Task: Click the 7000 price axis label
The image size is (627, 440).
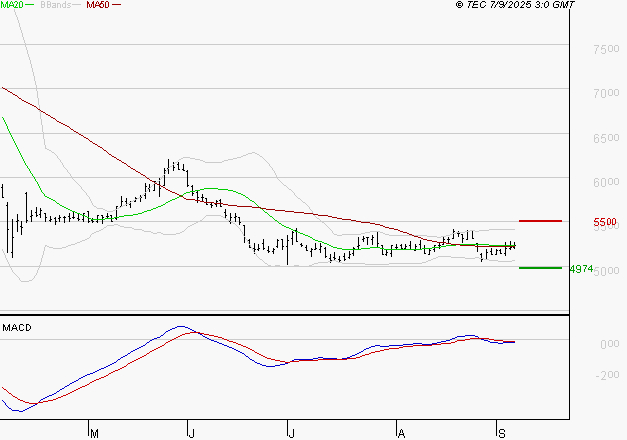Action: [605, 93]
